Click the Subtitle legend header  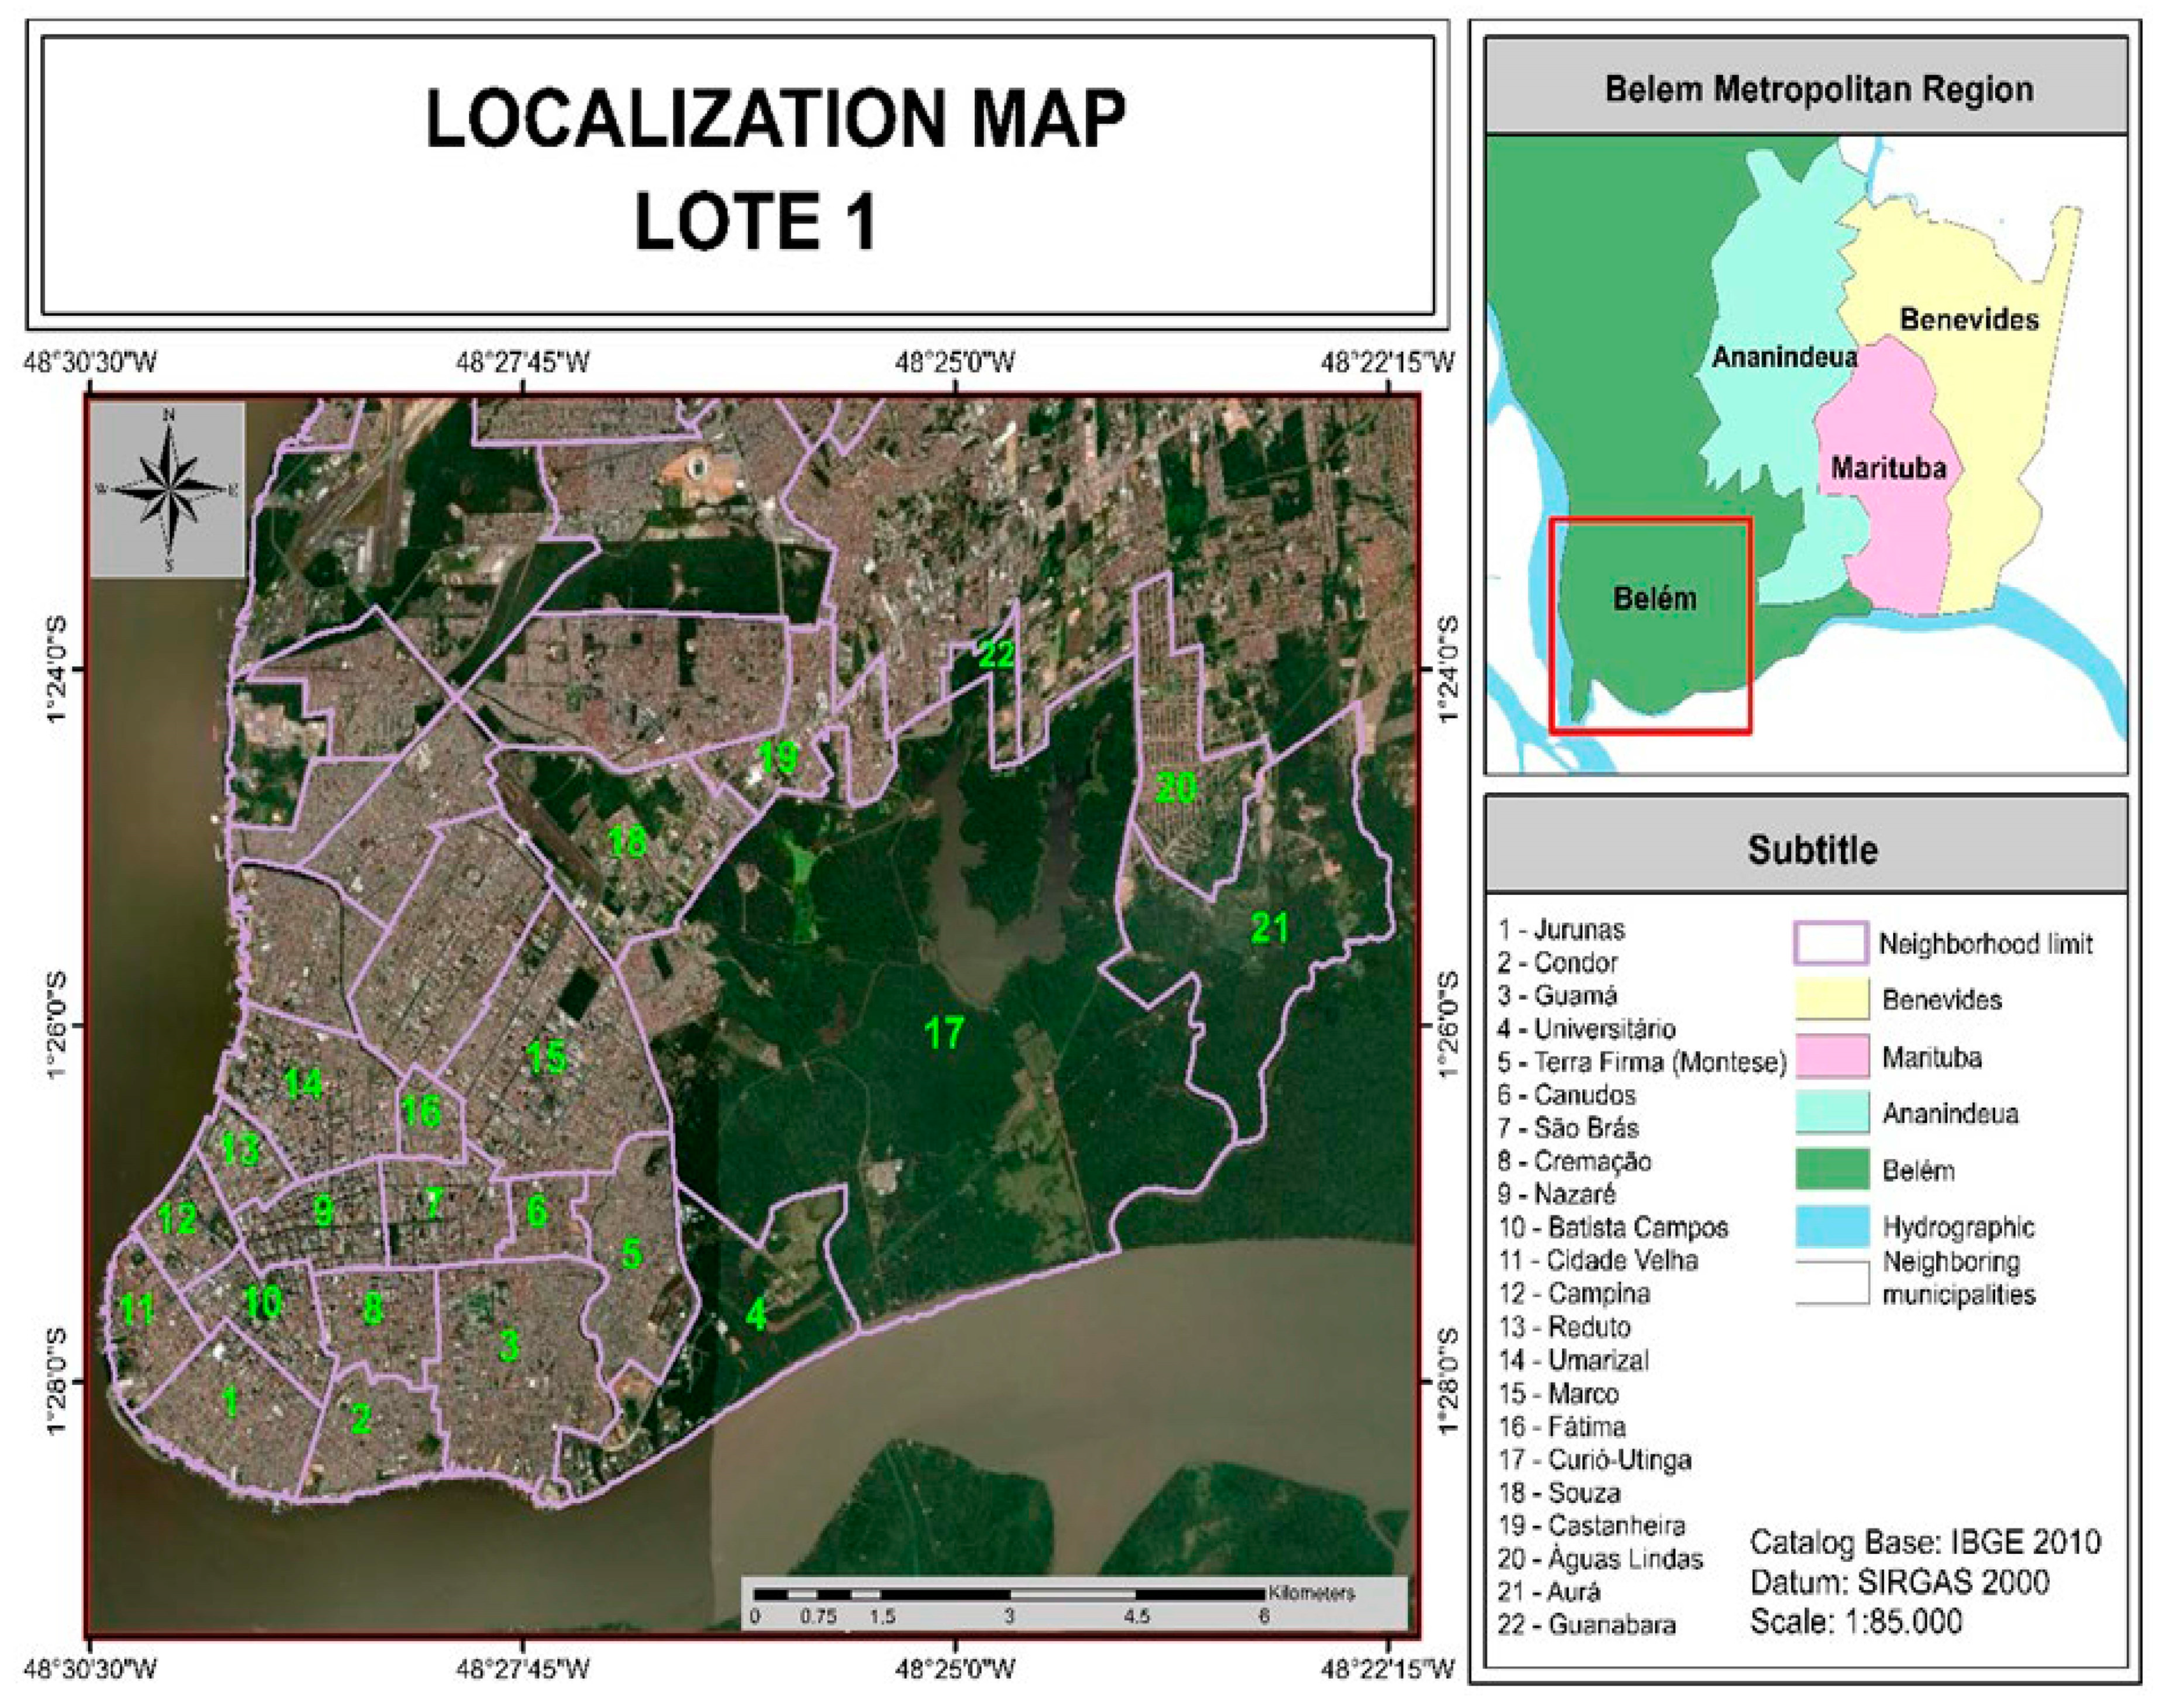[1812, 849]
